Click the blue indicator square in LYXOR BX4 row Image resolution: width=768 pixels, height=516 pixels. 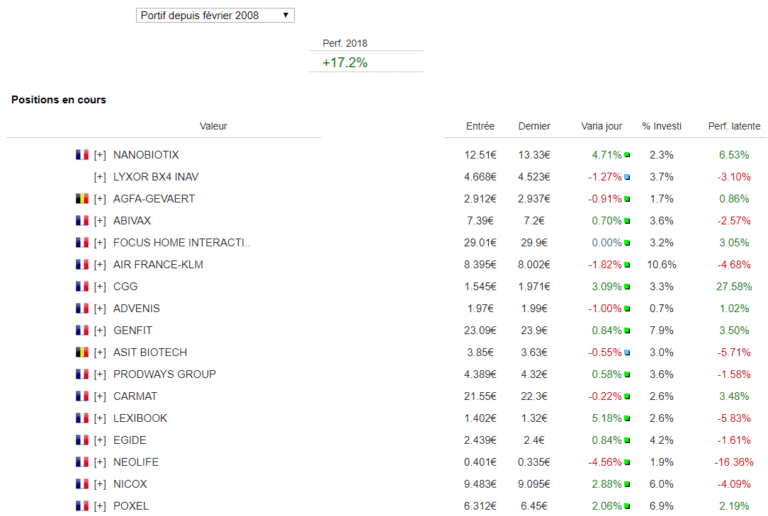[x=627, y=177]
